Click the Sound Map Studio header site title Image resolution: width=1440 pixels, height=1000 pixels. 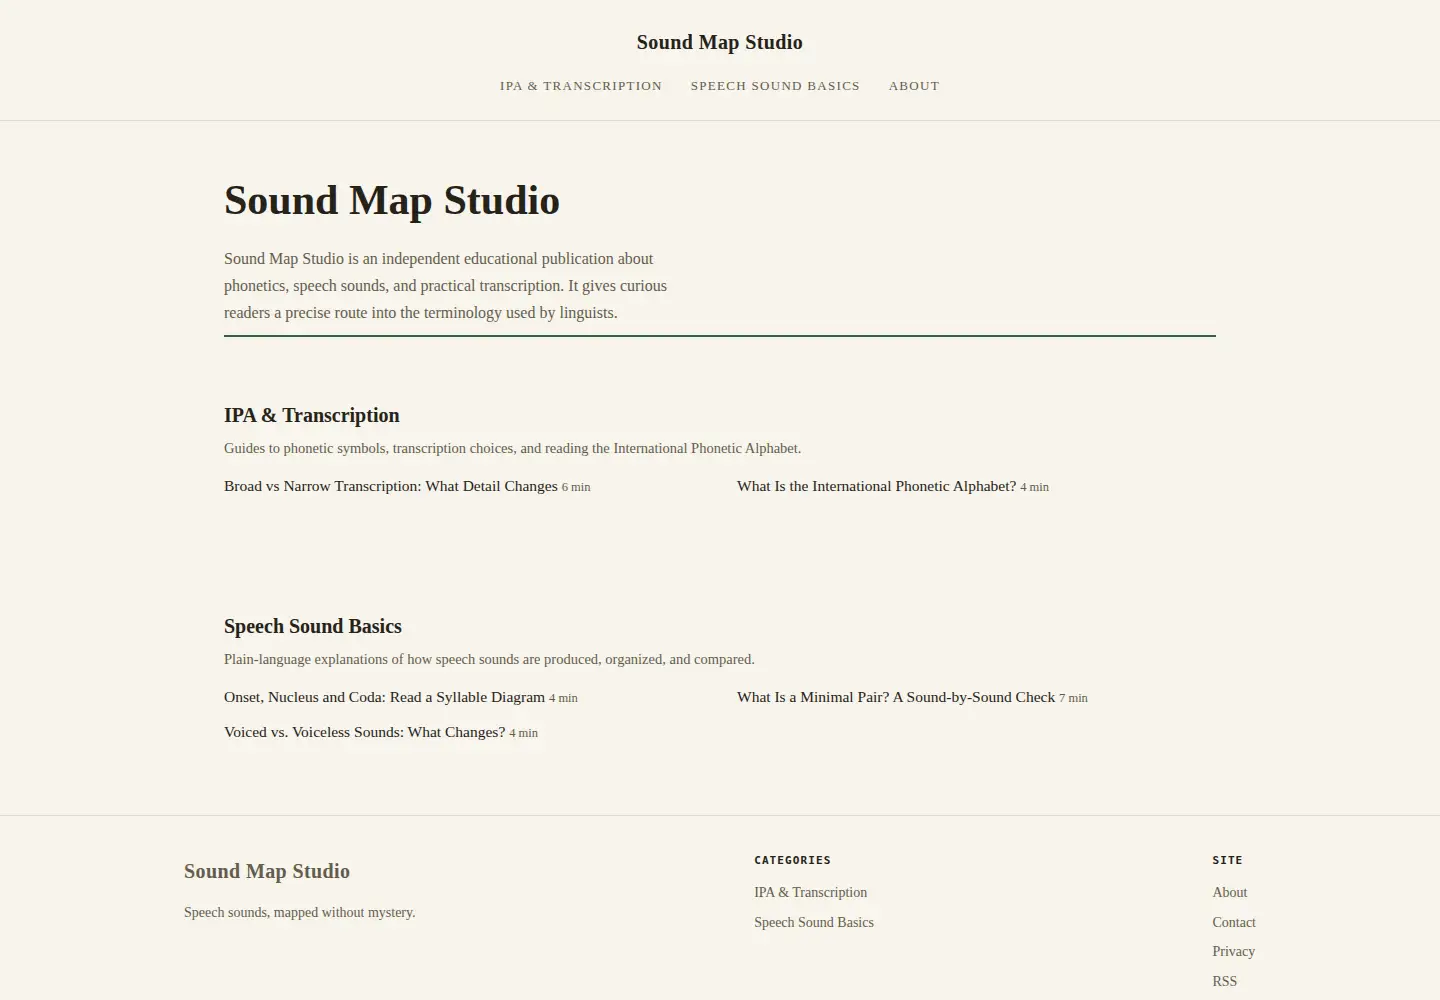(720, 42)
